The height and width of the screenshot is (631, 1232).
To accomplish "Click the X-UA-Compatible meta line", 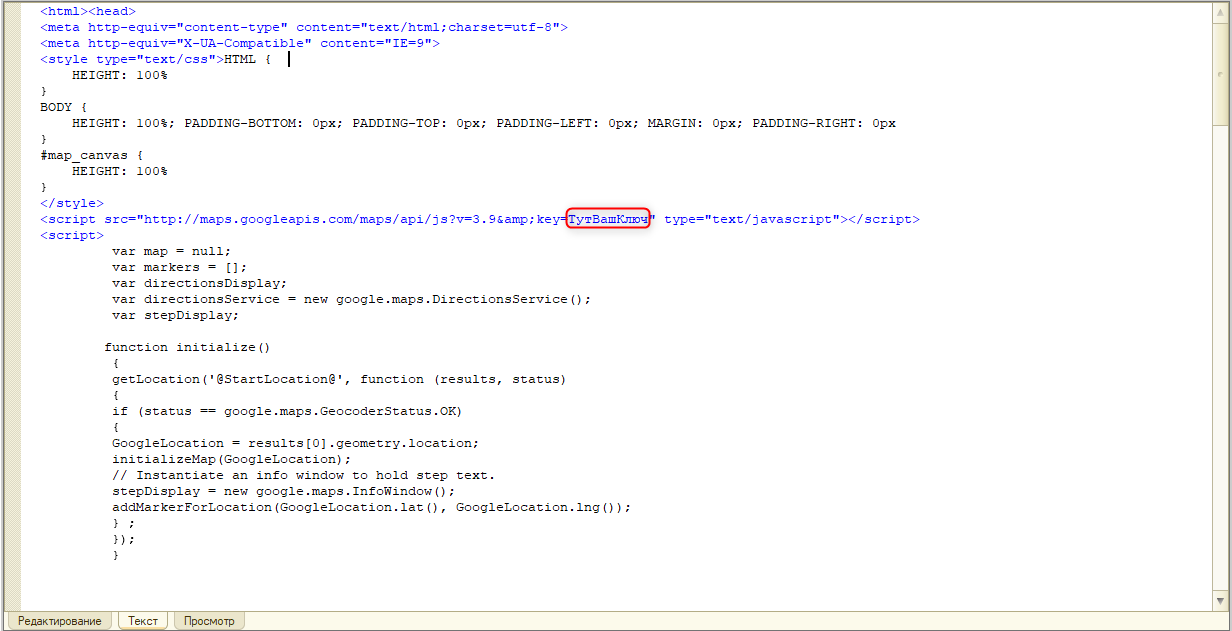I will point(240,43).
